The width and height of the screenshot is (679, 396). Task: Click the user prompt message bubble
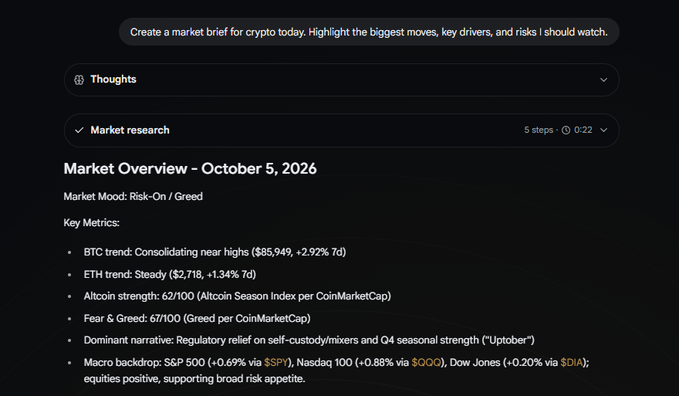pyautogui.click(x=369, y=32)
